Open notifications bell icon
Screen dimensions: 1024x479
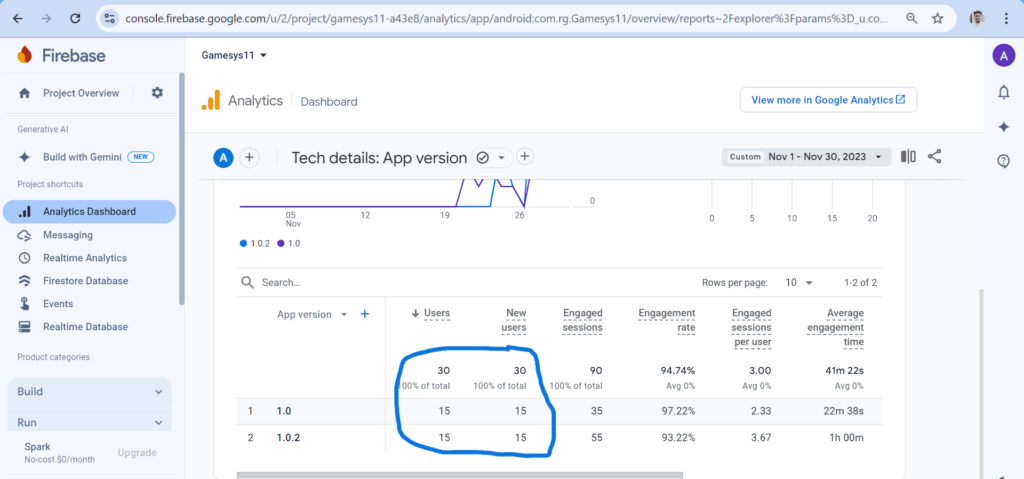tap(1003, 92)
